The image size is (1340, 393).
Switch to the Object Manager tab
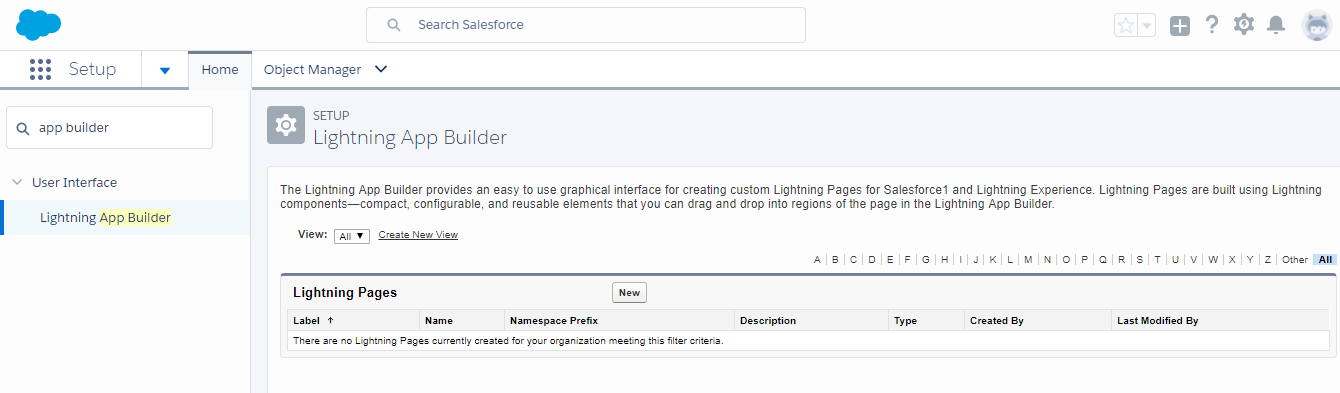pos(312,69)
